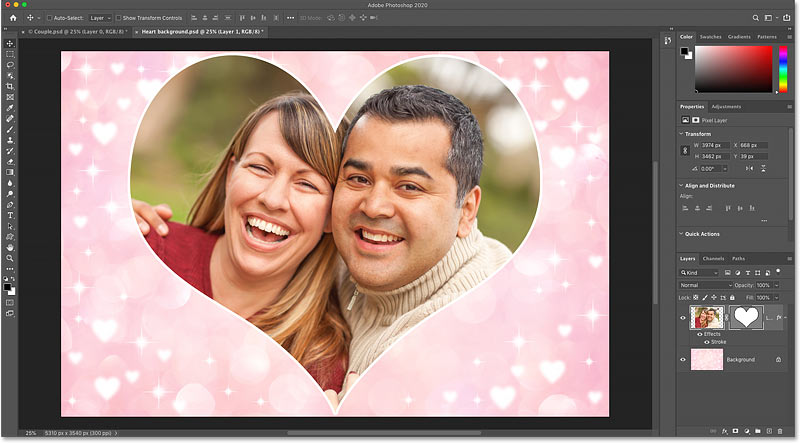Open the Kind filter dropdown
The image size is (801, 444).
point(699,273)
